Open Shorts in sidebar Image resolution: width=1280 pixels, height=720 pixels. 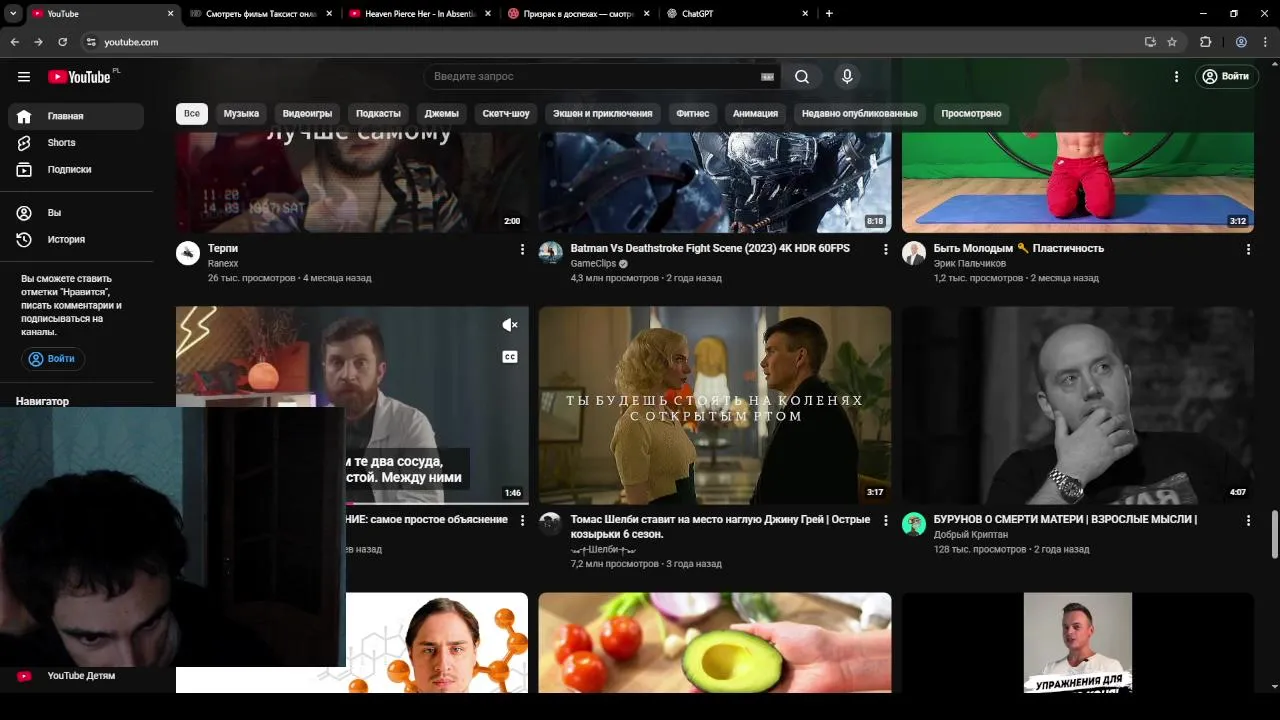(76, 143)
